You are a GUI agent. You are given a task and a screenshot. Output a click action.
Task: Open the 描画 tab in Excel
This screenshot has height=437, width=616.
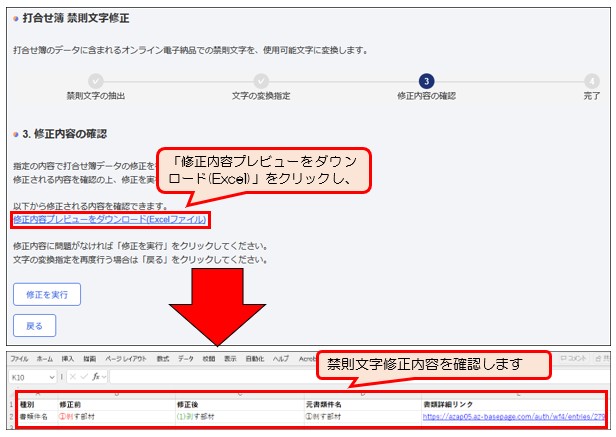(90, 359)
